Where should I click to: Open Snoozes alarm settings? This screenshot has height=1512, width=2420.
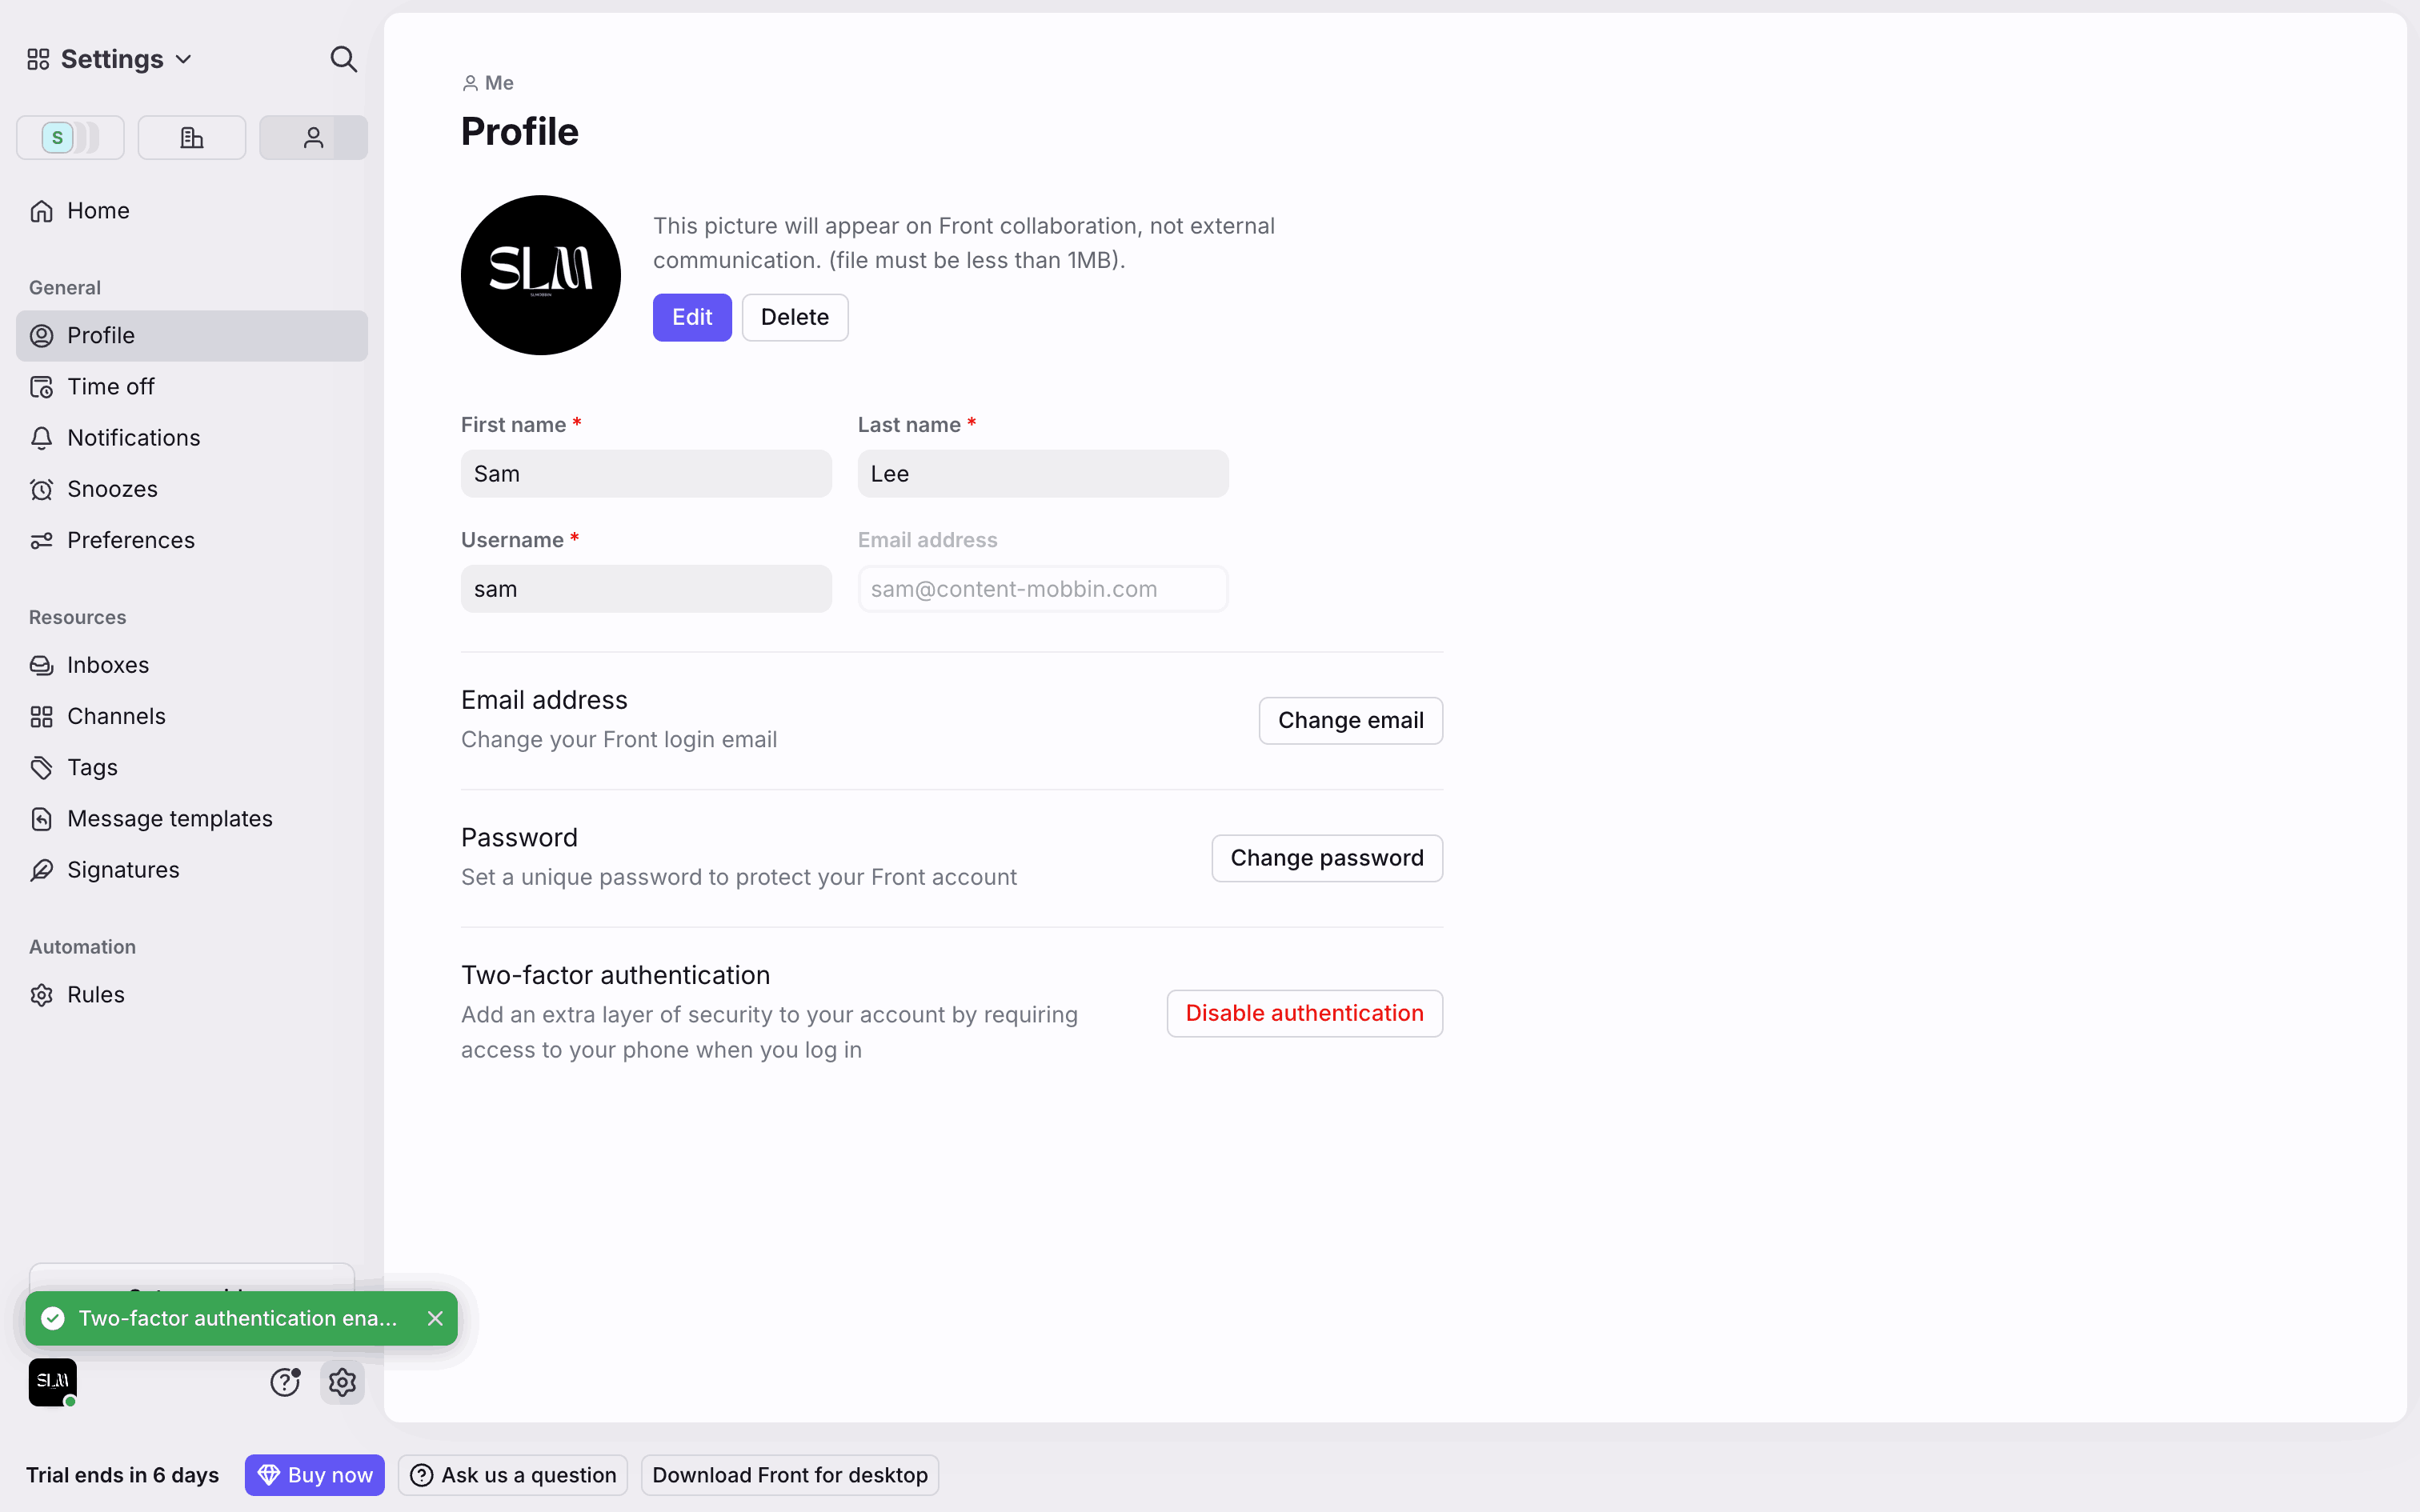coord(112,489)
